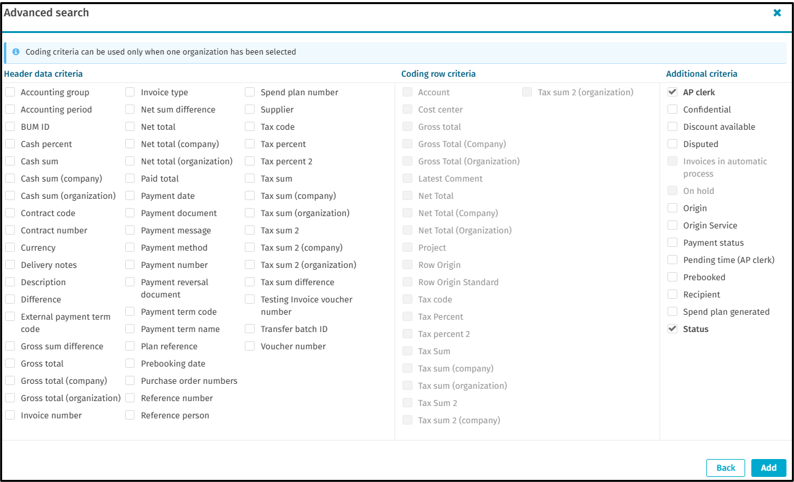794x482 pixels.
Task: Check the Discount available option
Action: 673,127
